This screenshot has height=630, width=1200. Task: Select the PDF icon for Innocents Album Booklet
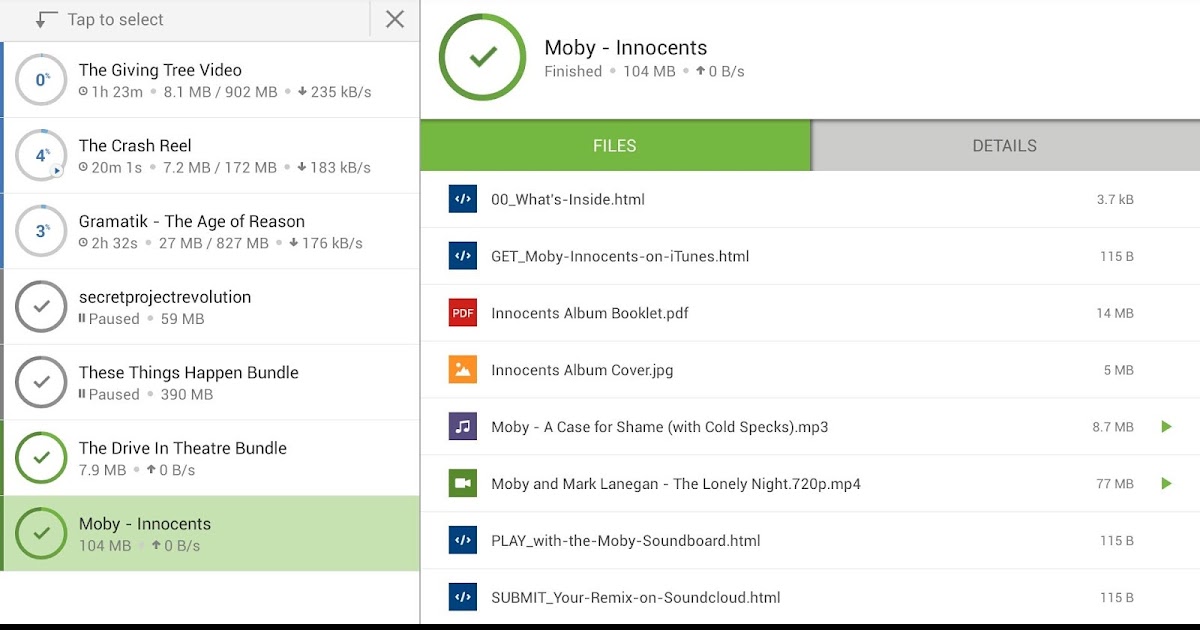[x=462, y=312]
